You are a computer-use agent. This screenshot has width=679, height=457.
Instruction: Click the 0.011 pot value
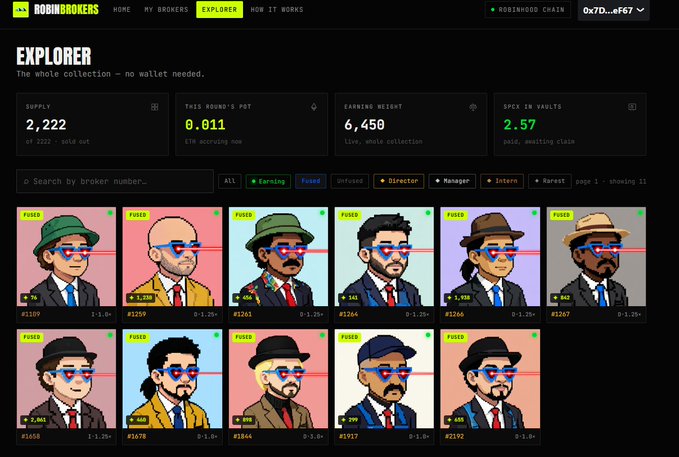[x=205, y=125]
